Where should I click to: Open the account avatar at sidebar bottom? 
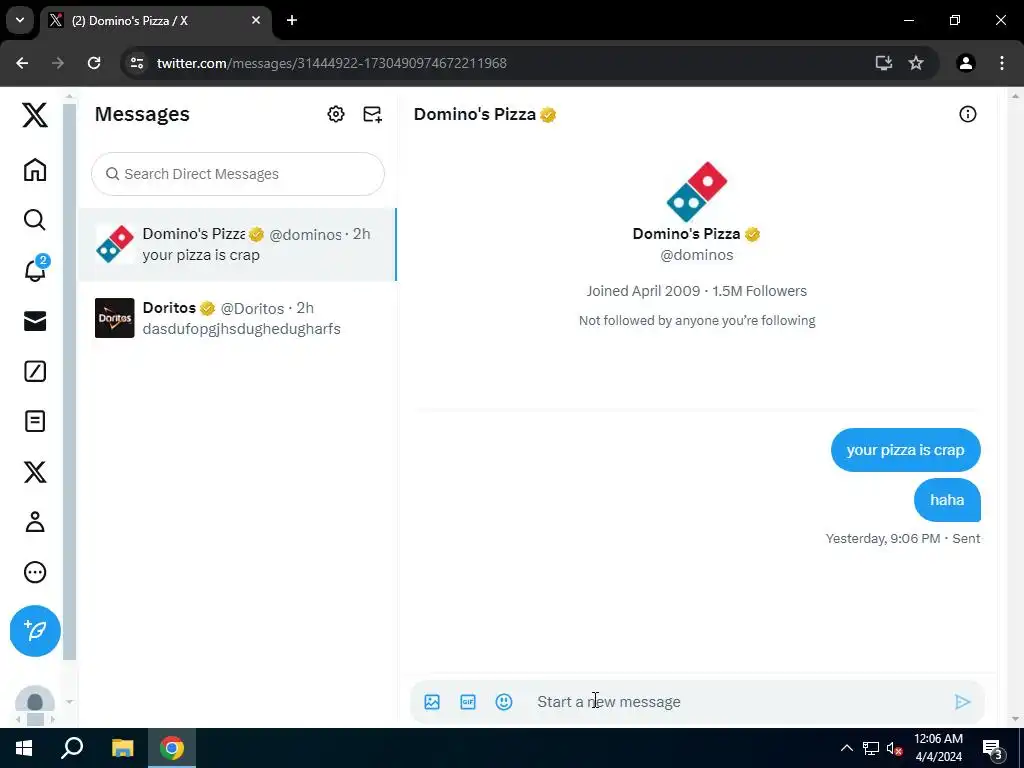point(35,702)
